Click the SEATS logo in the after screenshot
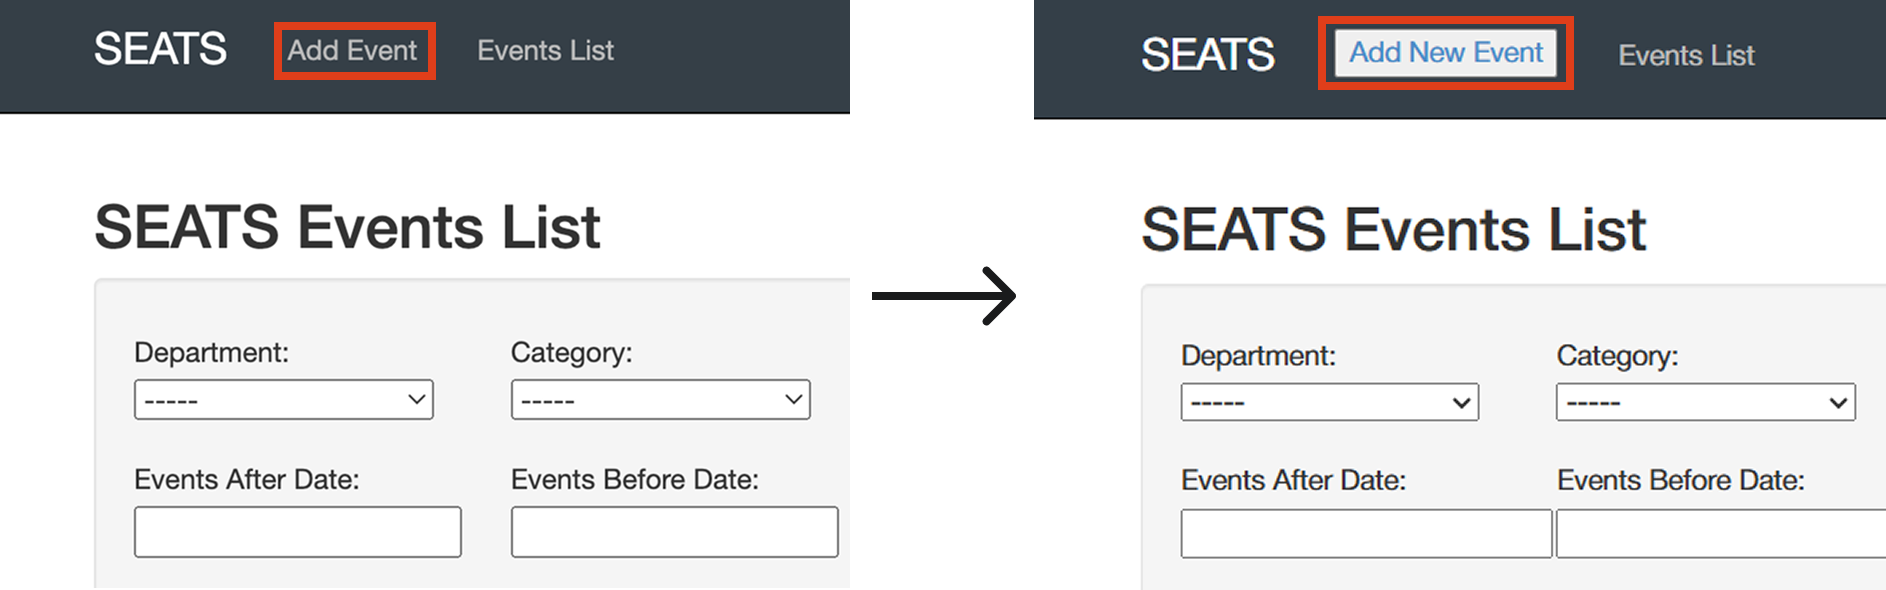This screenshot has height=590, width=1886. pyautogui.click(x=1207, y=55)
